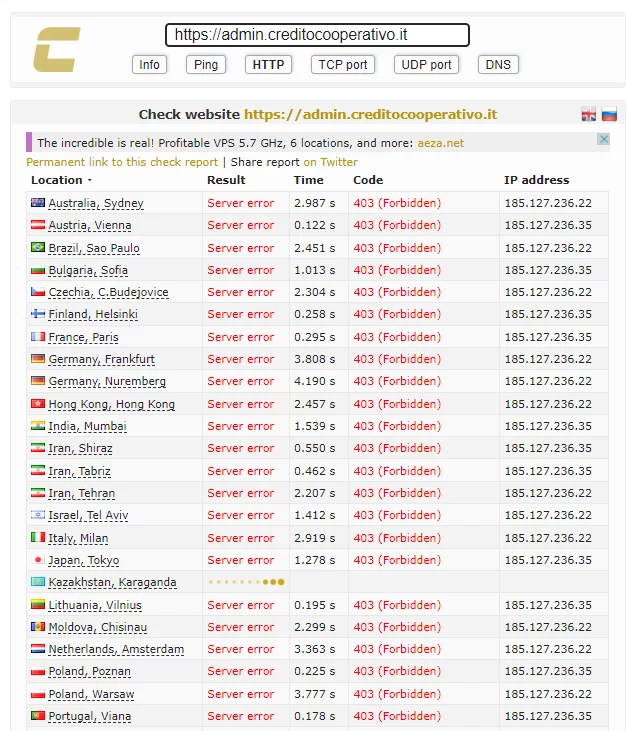Open the Germany, Frankfurt node details
Screen dimensions: 627x731
tap(101, 359)
